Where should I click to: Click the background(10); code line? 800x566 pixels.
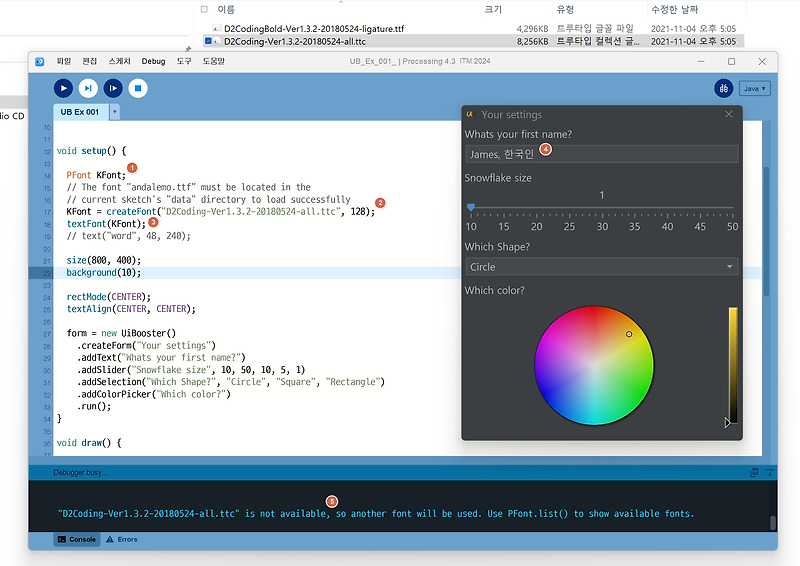[x=104, y=273]
